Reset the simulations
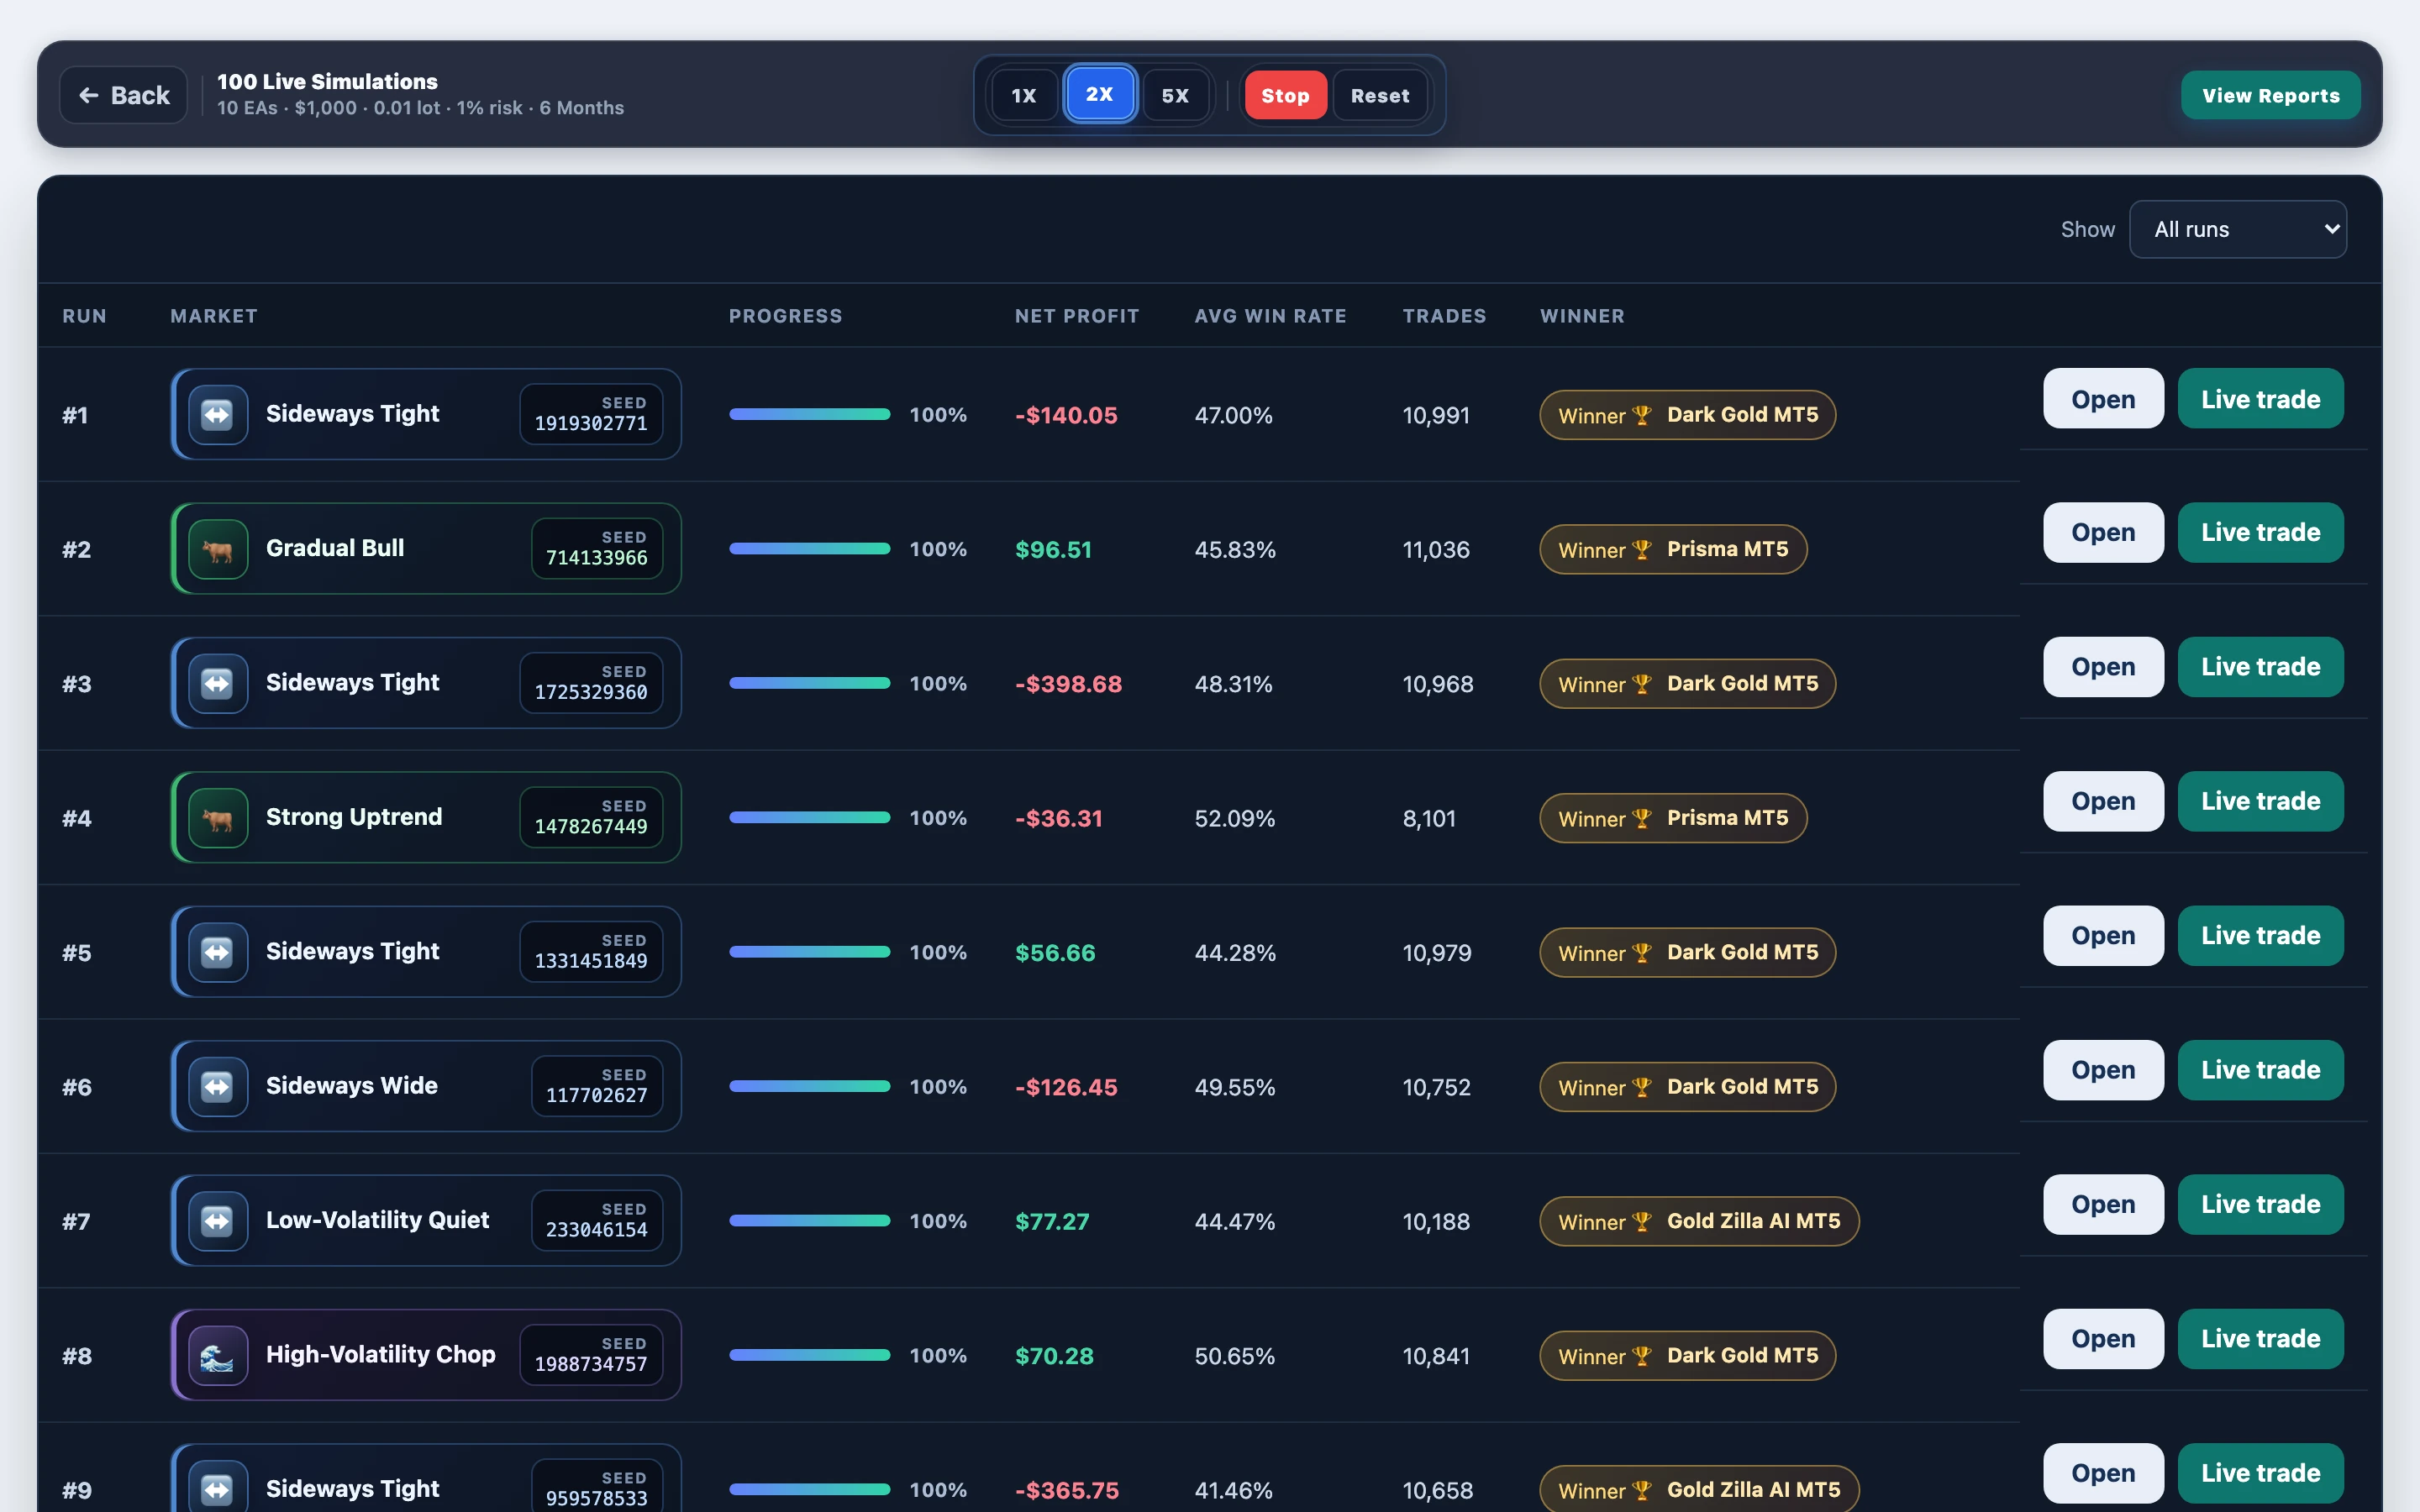 [x=1380, y=95]
